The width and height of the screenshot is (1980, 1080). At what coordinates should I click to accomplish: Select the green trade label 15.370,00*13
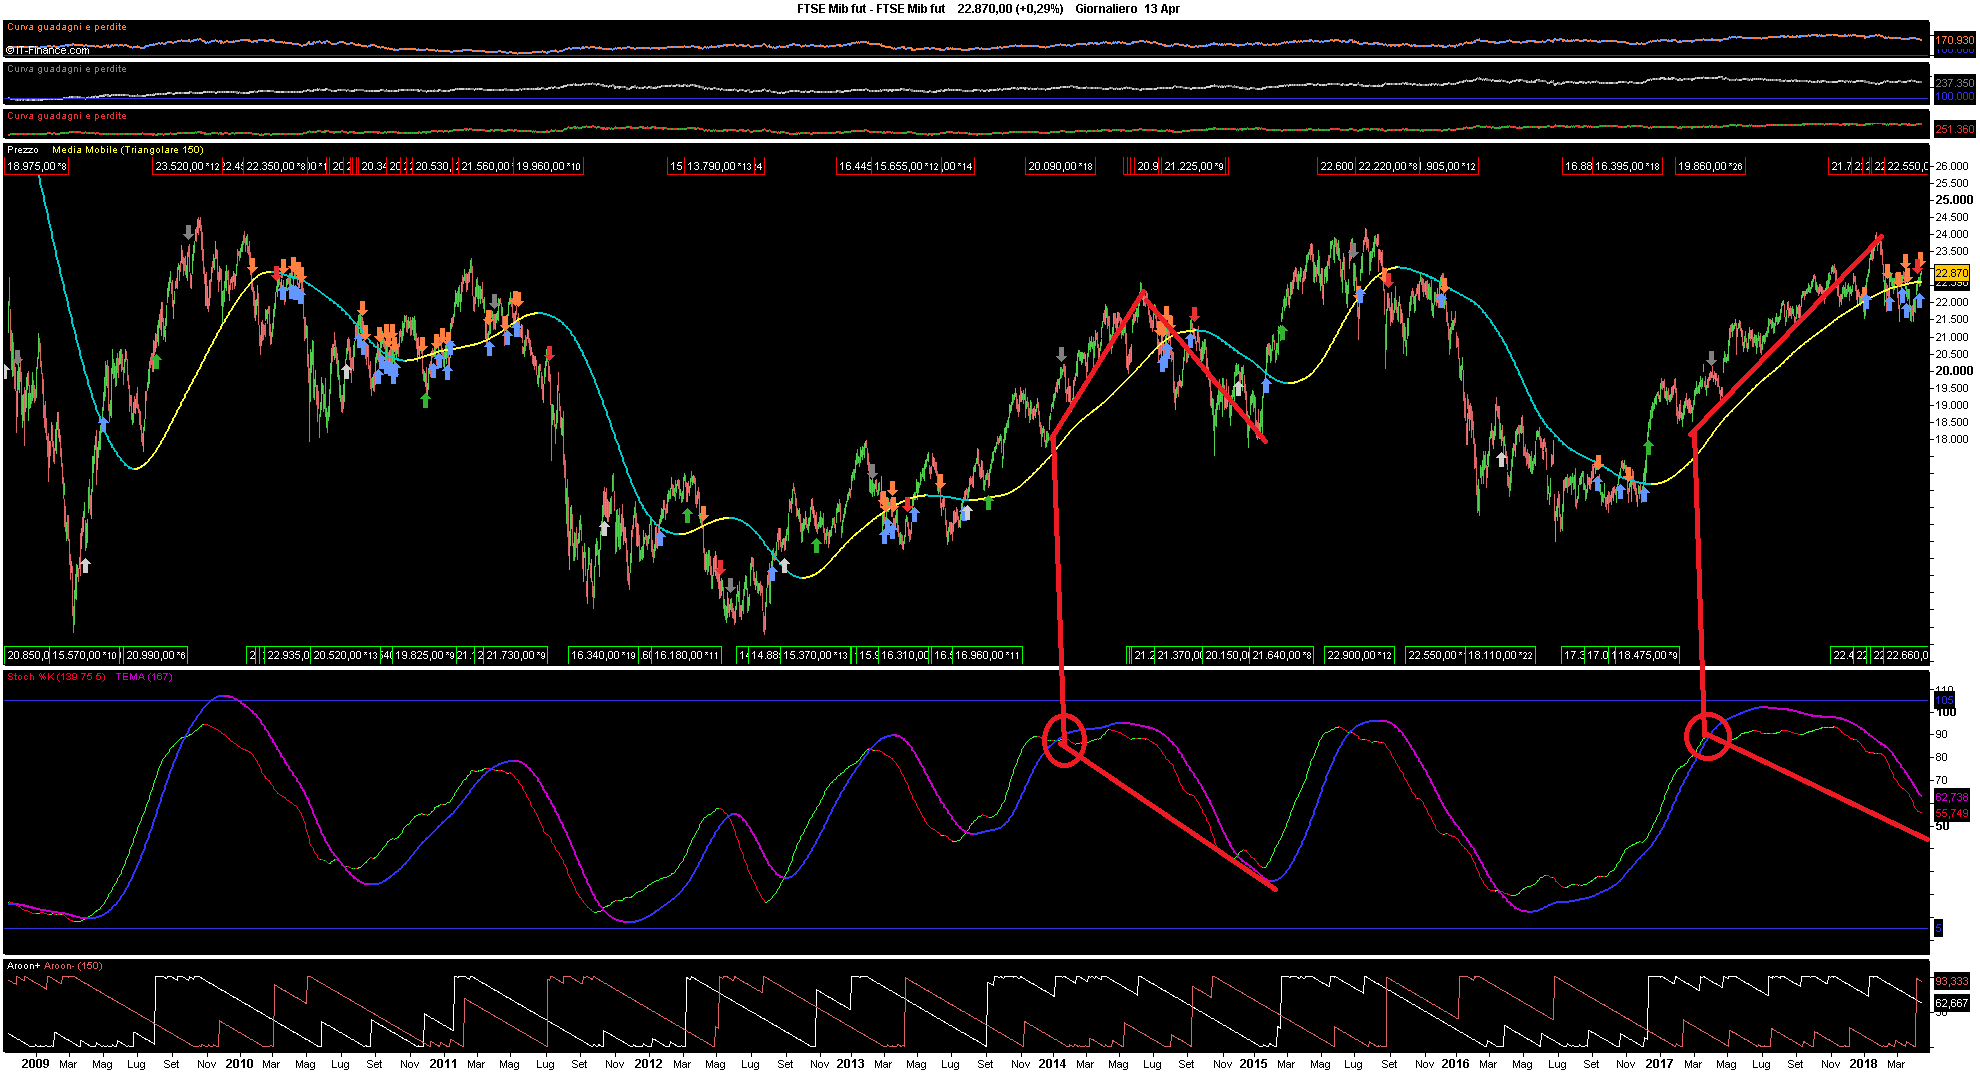click(x=815, y=656)
